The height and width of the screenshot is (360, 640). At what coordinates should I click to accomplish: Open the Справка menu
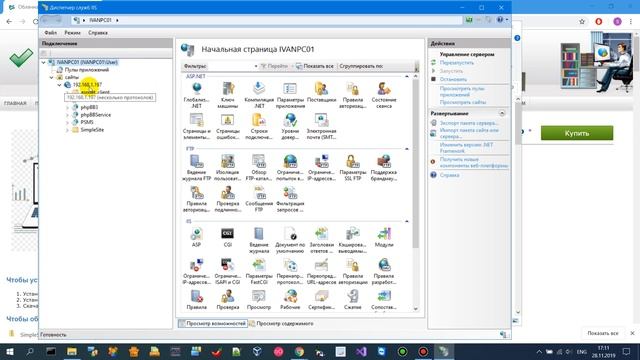[98, 33]
